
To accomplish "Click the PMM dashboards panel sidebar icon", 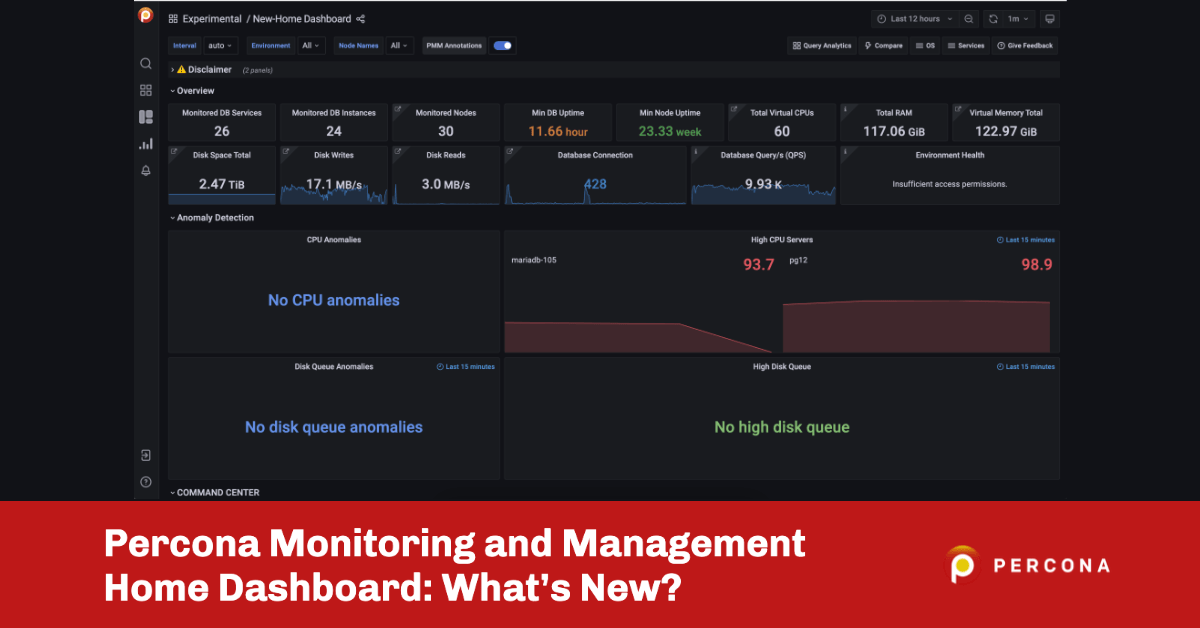I will [146, 117].
